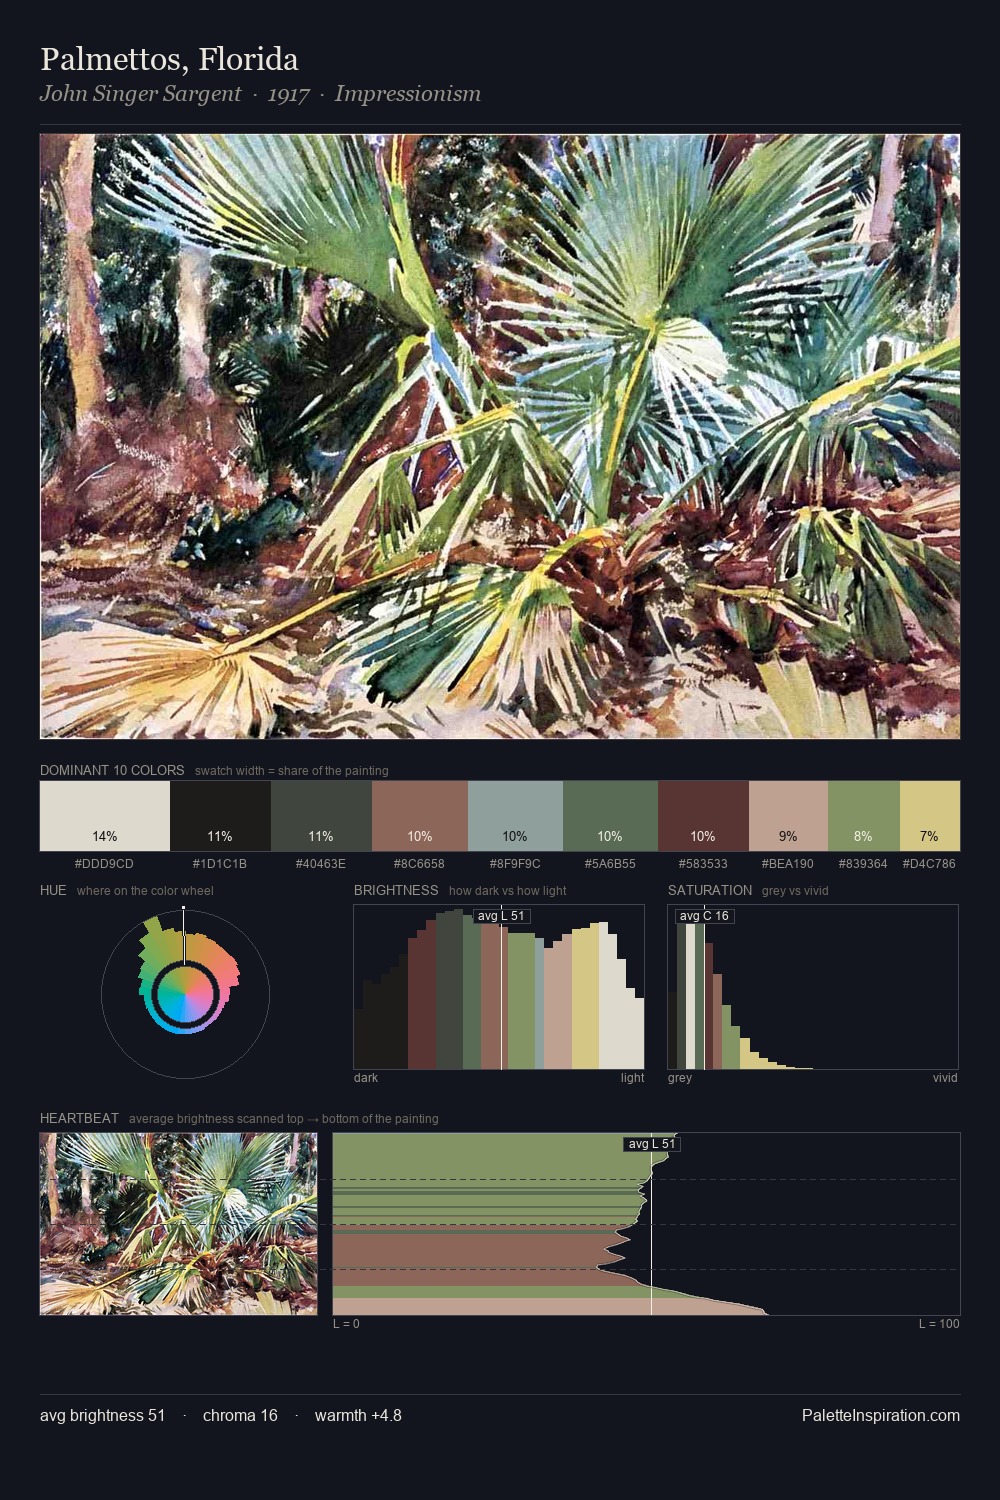Click the SATURATION section heading

click(710, 890)
